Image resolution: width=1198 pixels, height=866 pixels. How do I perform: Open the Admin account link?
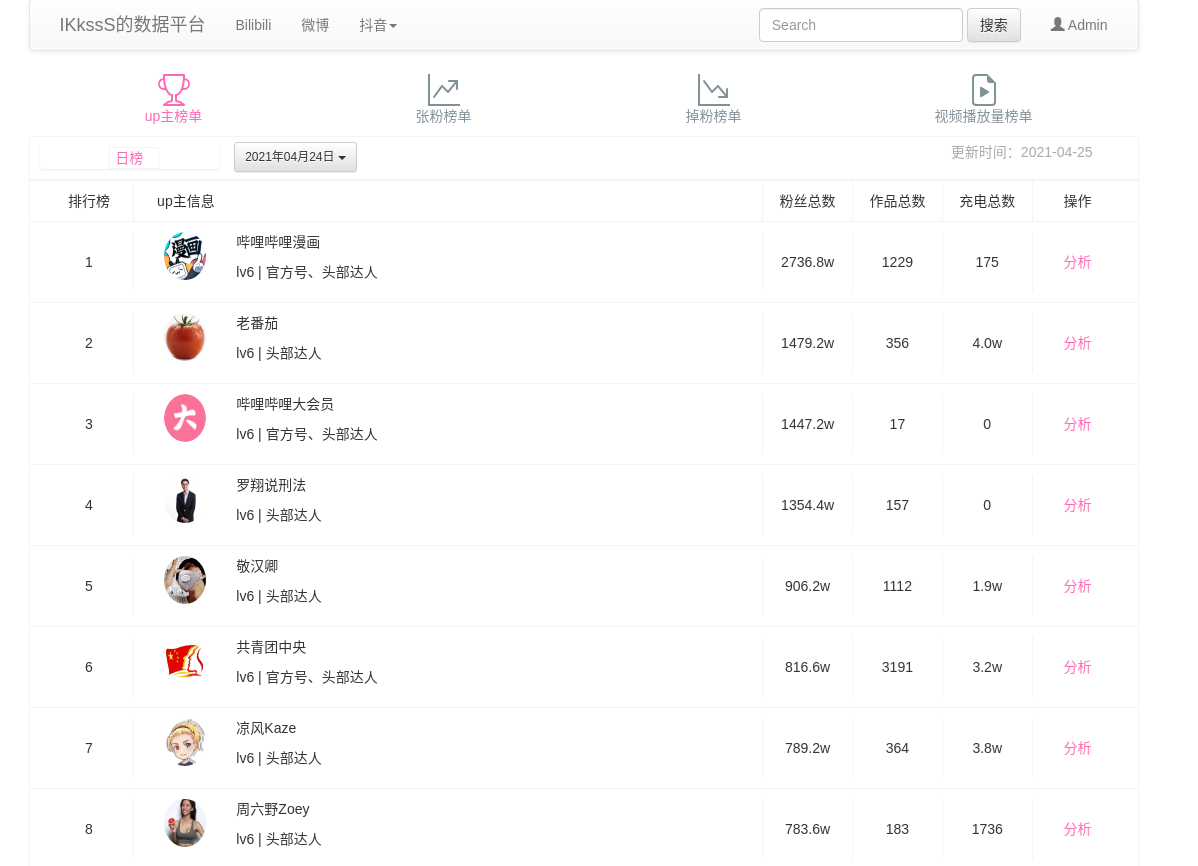pos(1079,25)
